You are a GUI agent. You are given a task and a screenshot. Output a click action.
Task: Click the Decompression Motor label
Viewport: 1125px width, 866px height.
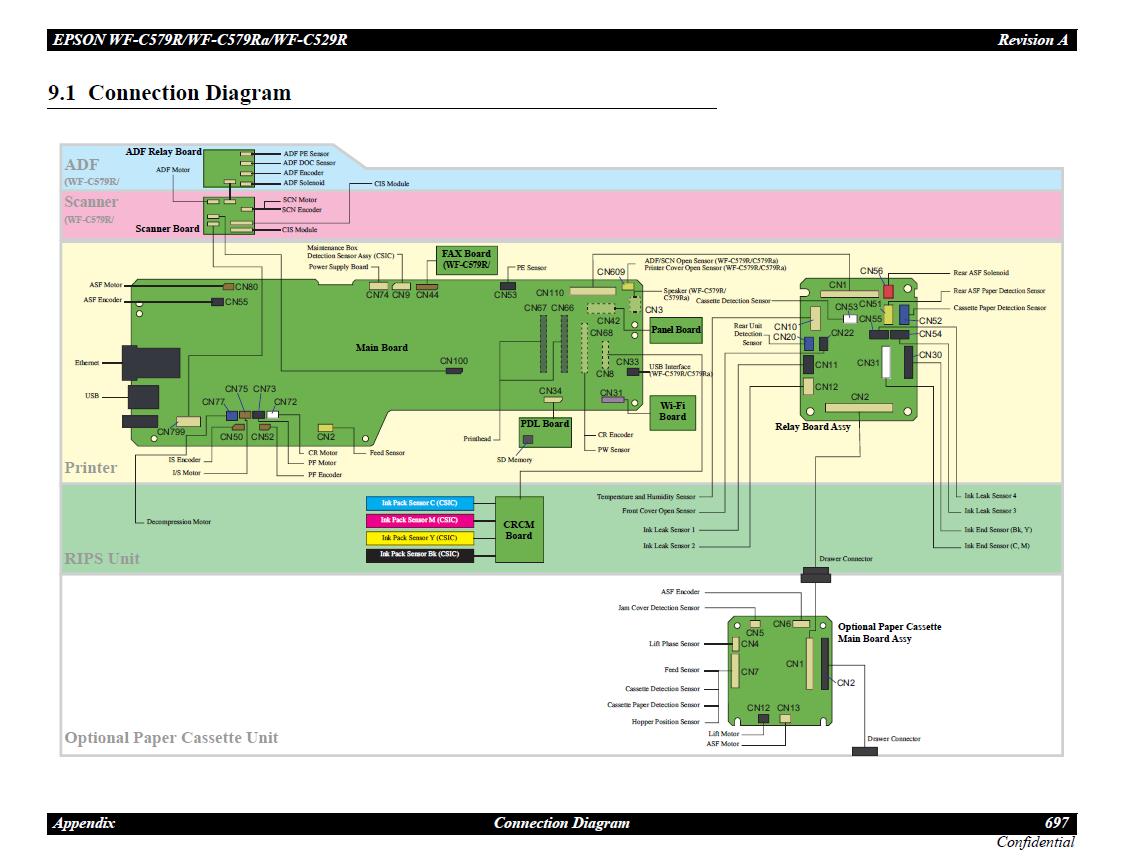coord(179,522)
